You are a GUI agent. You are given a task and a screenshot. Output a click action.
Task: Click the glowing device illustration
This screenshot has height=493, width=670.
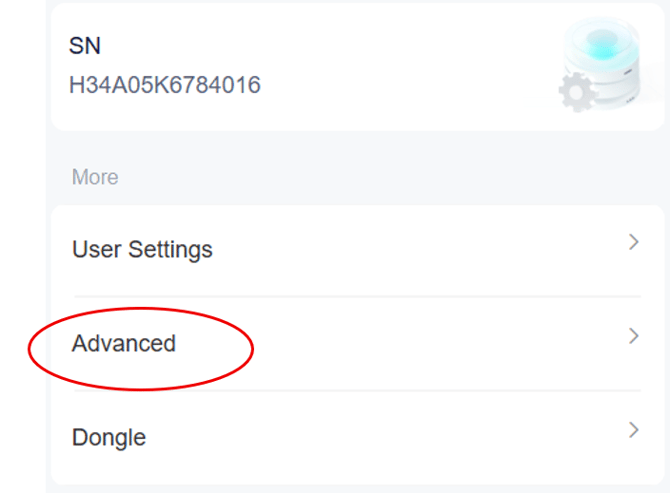(602, 64)
